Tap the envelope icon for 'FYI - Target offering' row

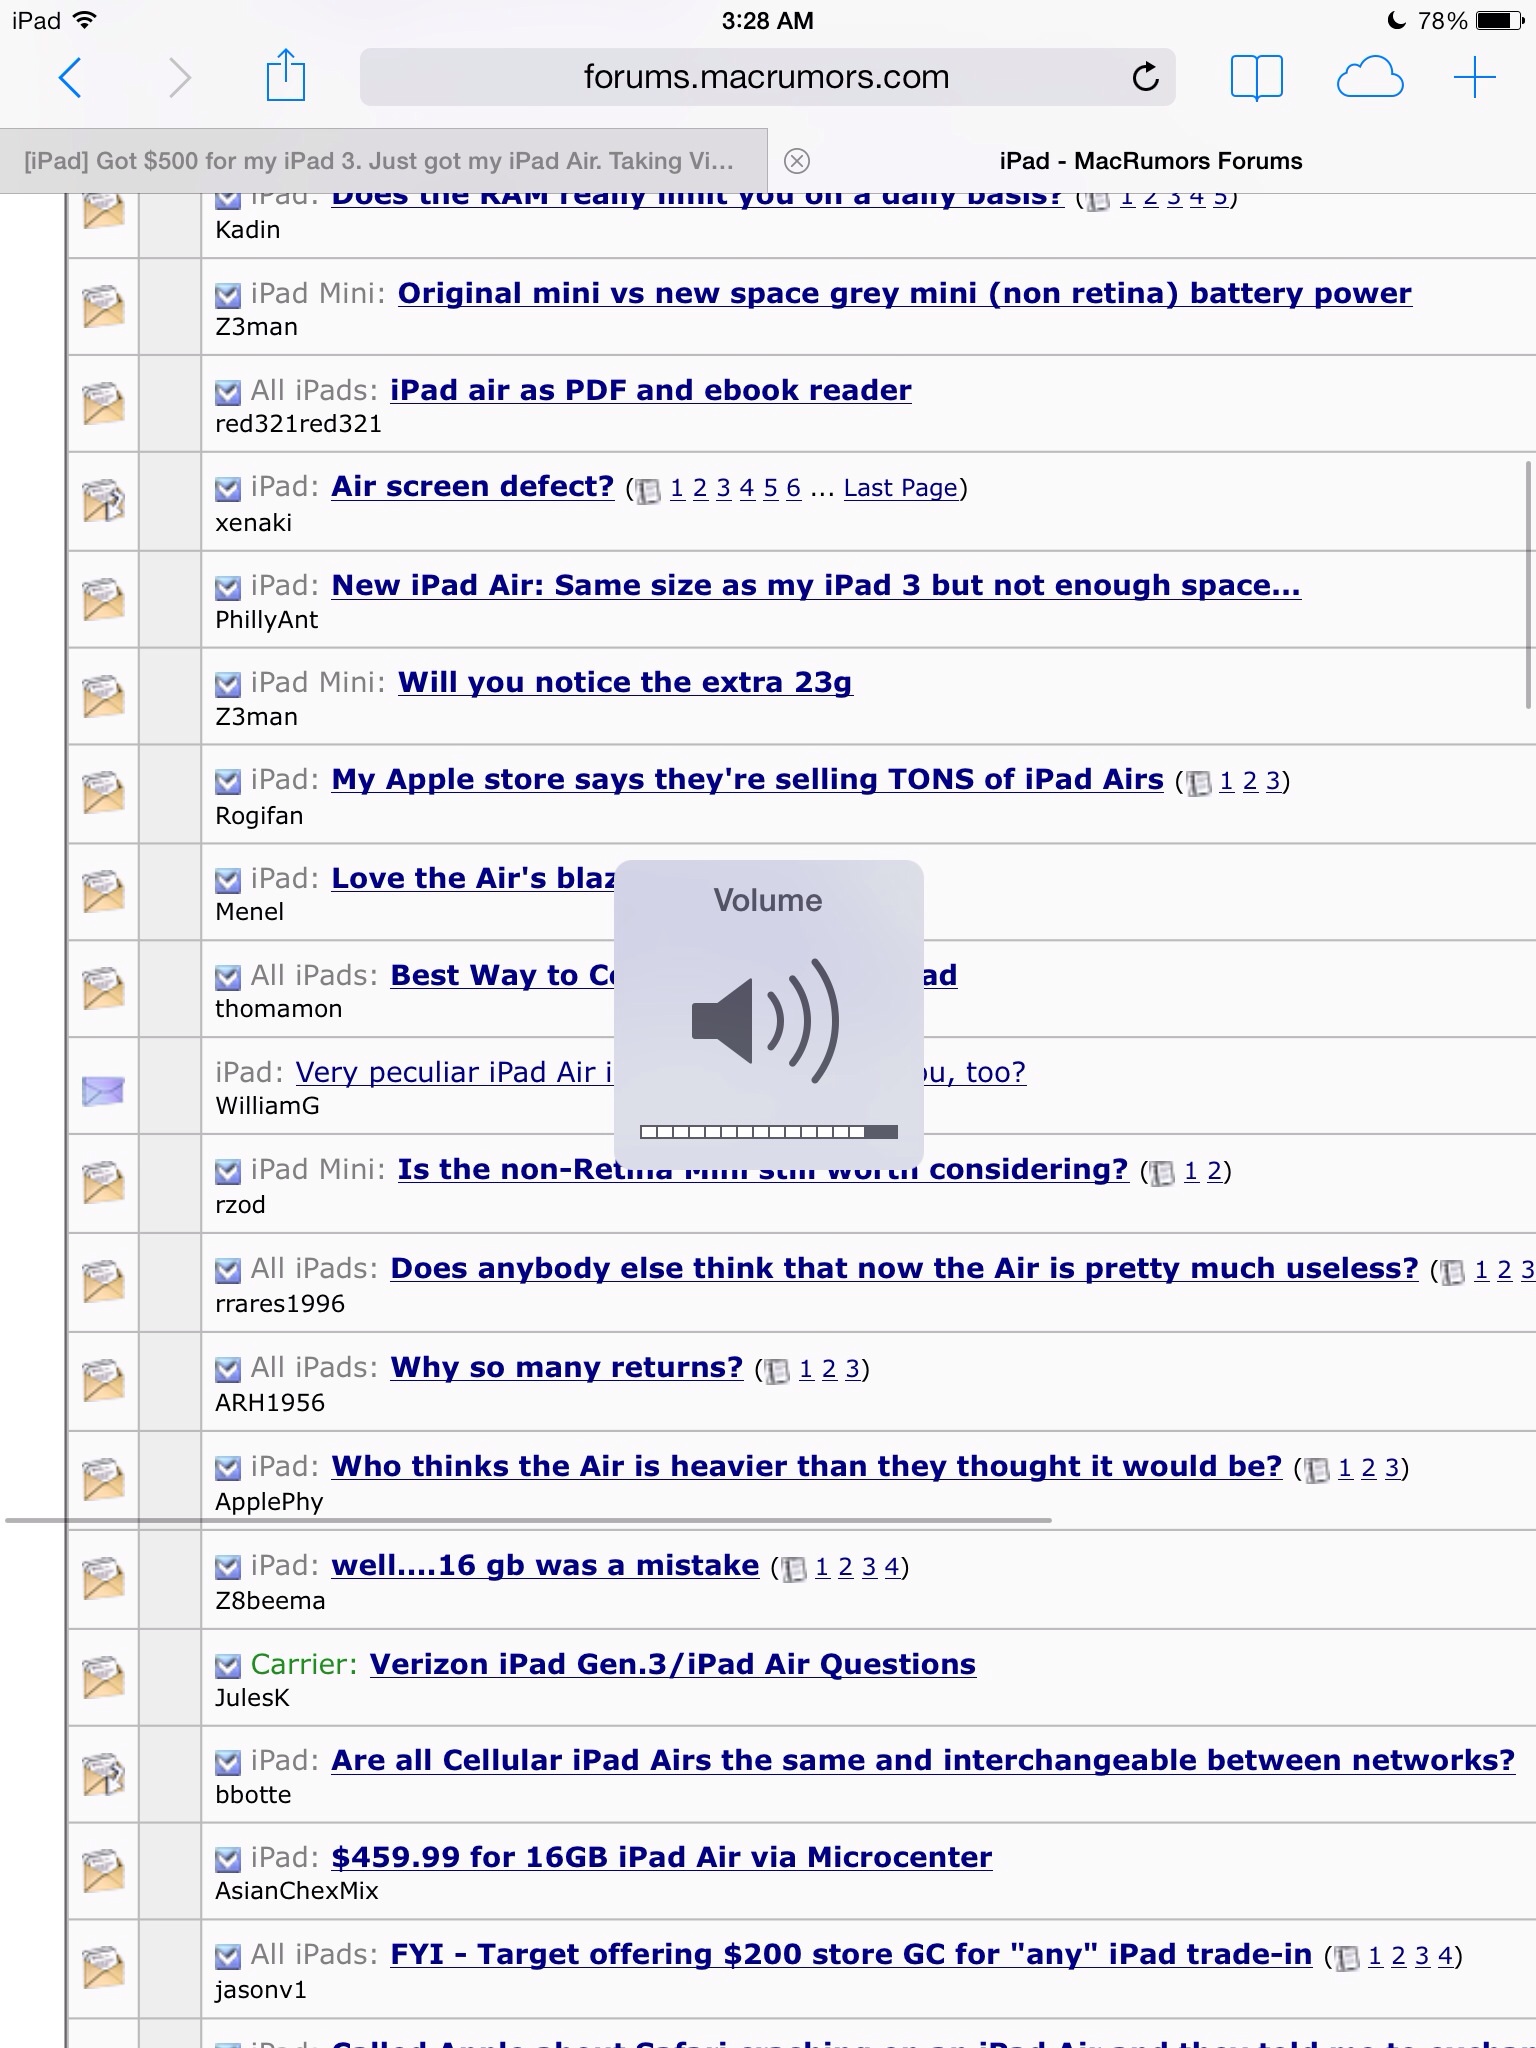(x=103, y=1967)
